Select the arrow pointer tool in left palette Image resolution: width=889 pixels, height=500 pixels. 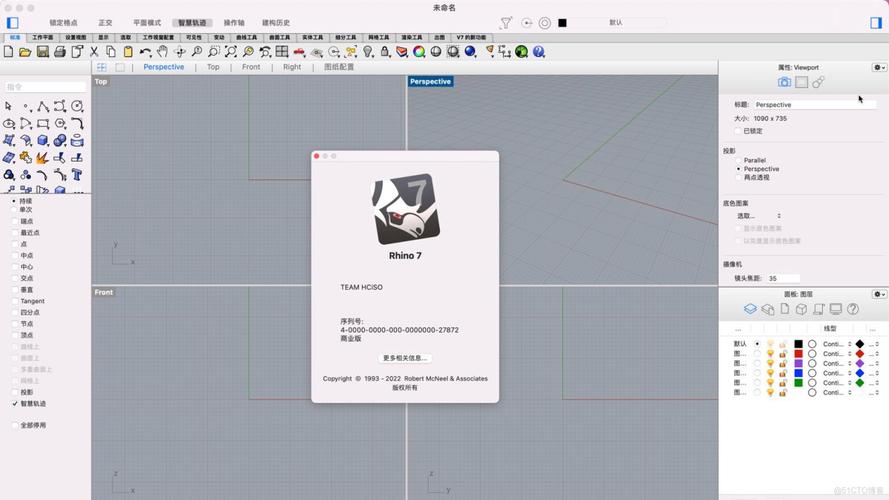click(9, 106)
